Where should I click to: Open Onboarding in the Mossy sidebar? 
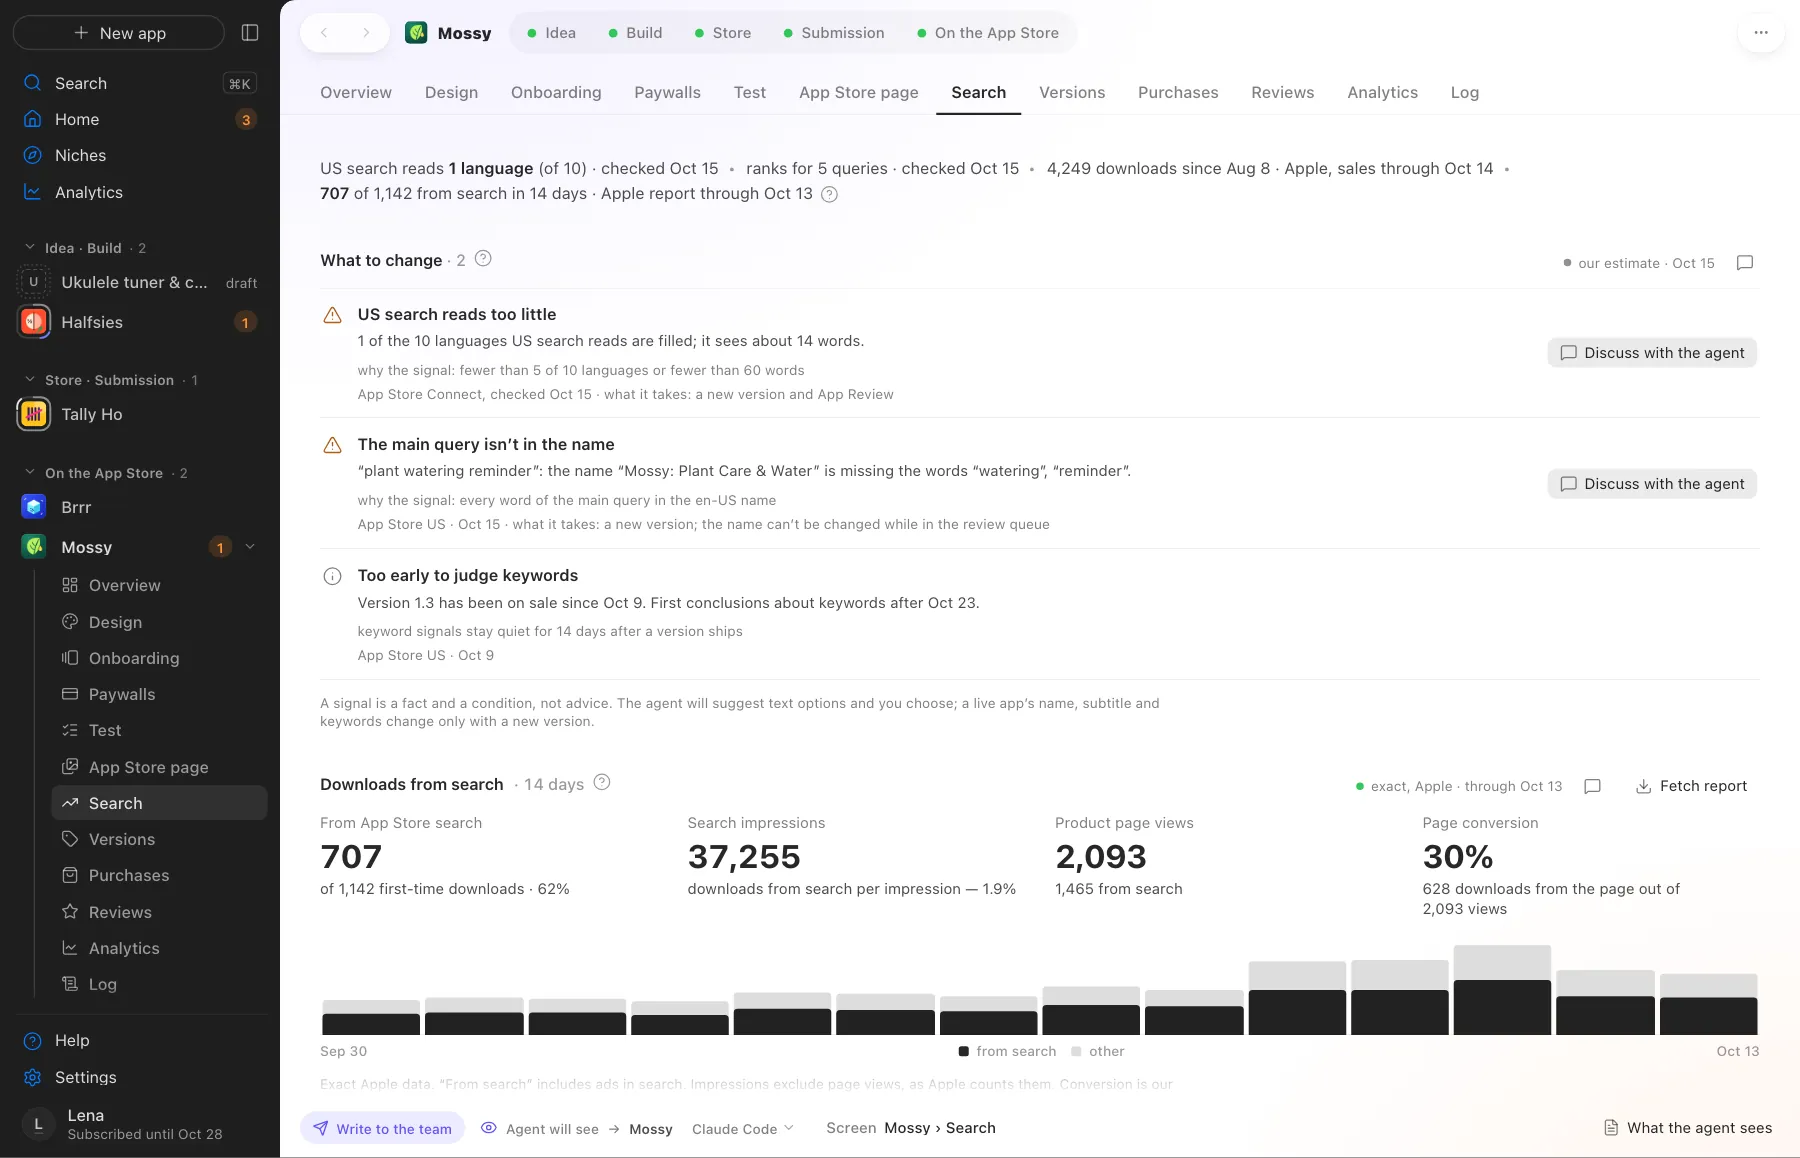pos(159,658)
